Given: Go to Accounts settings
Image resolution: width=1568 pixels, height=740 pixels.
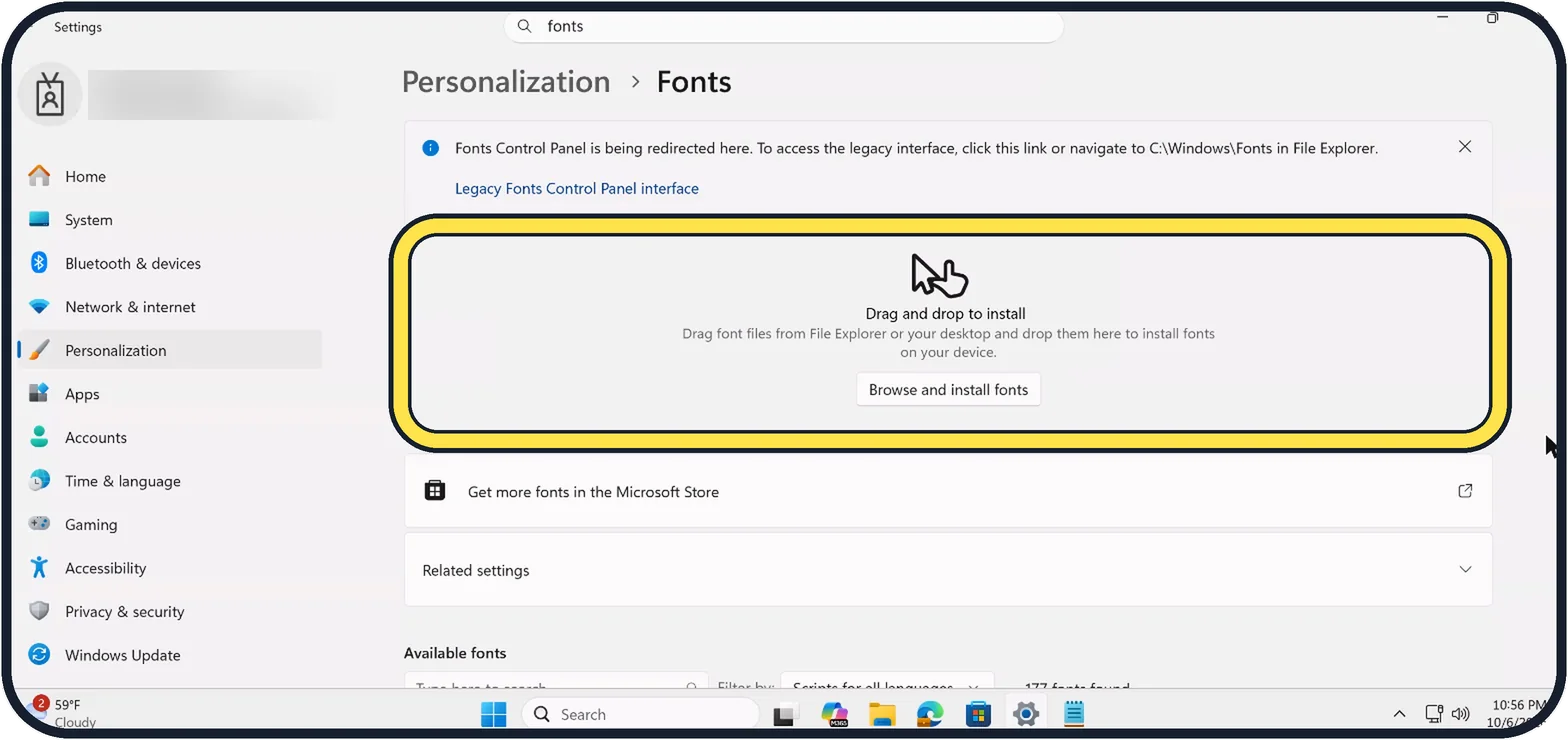Looking at the screenshot, I should pyautogui.click(x=170, y=437).
